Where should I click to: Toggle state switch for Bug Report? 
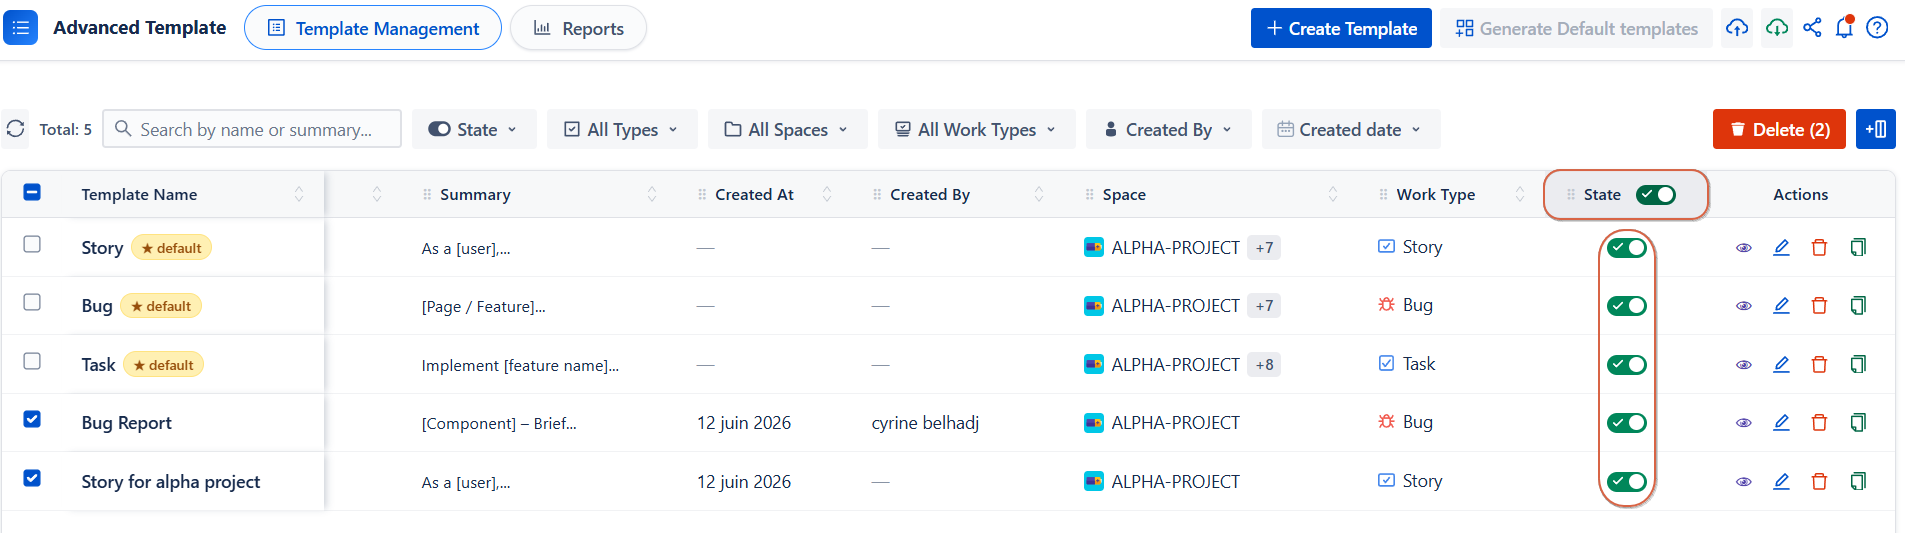(1627, 423)
